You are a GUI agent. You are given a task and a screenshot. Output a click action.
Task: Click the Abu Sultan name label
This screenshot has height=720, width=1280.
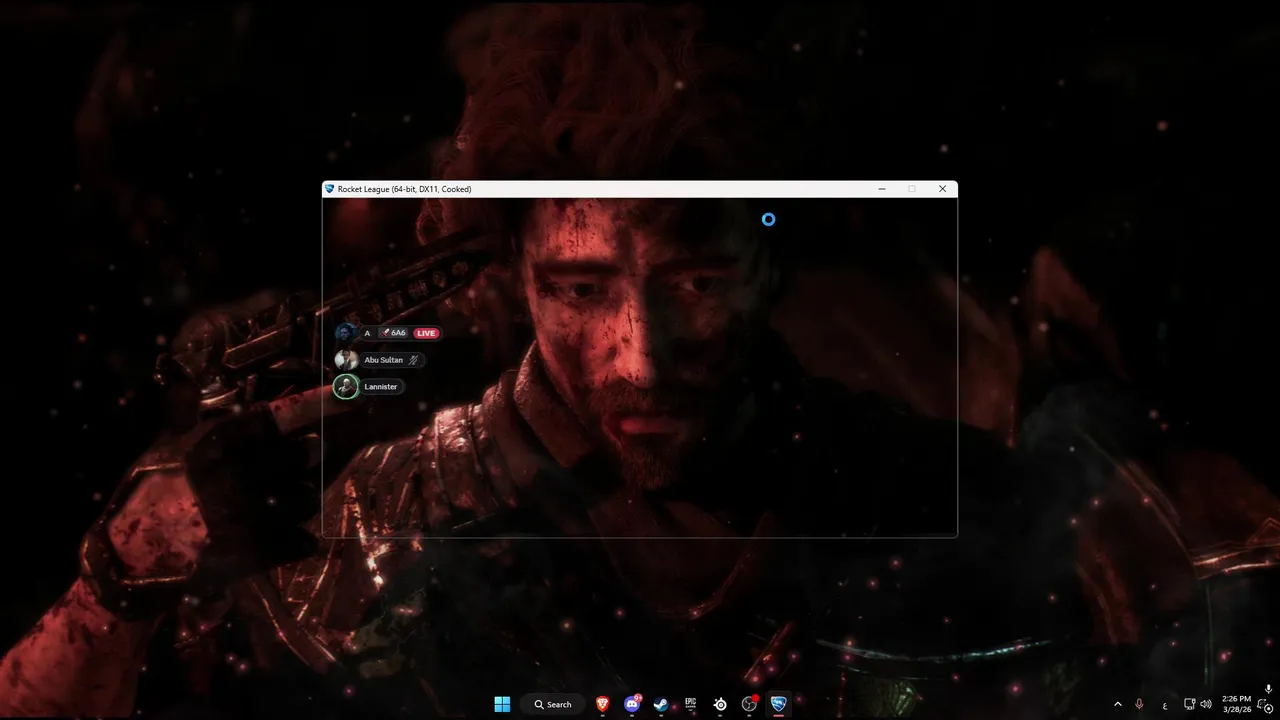(384, 360)
